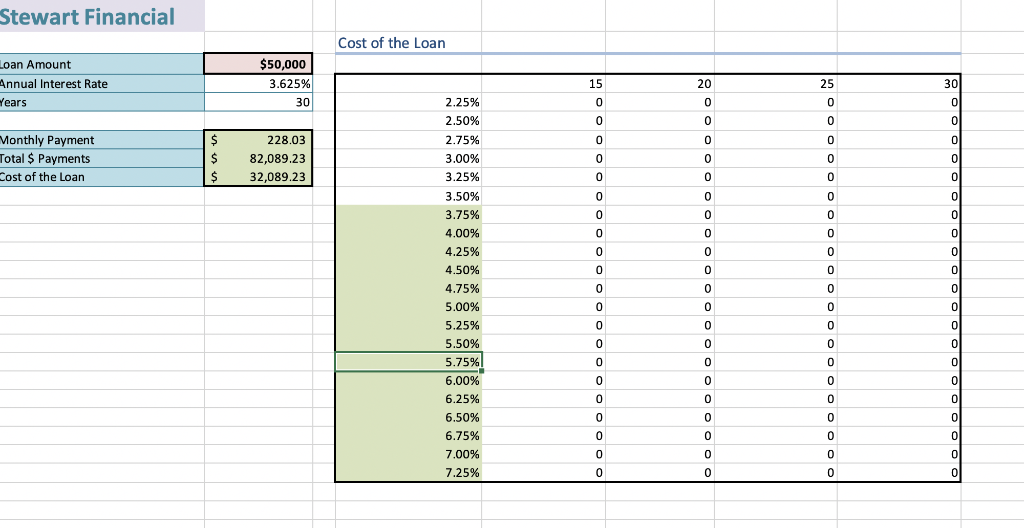Select the $50,000 loan amount cell
Screen dimensions: 1024x528
coord(258,64)
